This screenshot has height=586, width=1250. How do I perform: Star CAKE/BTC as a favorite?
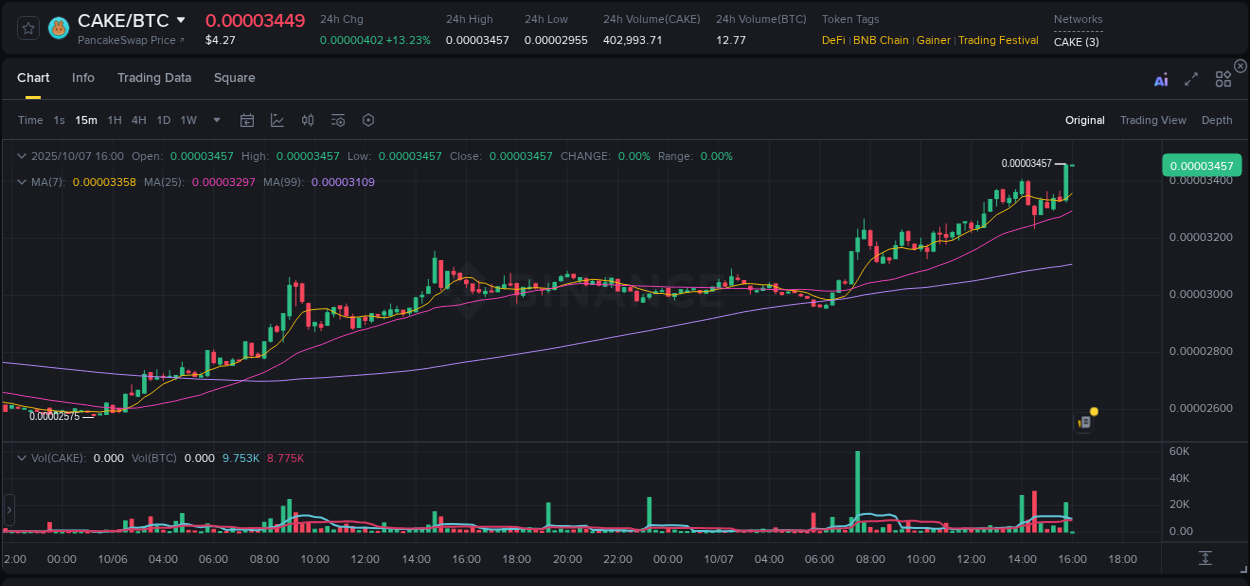27,27
